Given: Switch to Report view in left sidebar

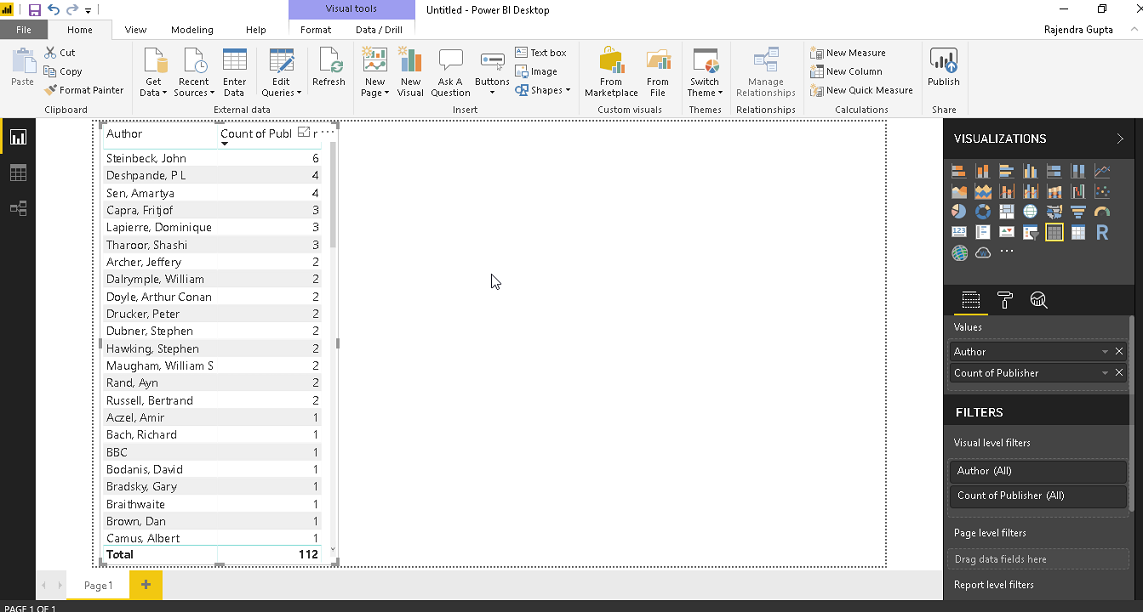Looking at the screenshot, I should 18,137.
